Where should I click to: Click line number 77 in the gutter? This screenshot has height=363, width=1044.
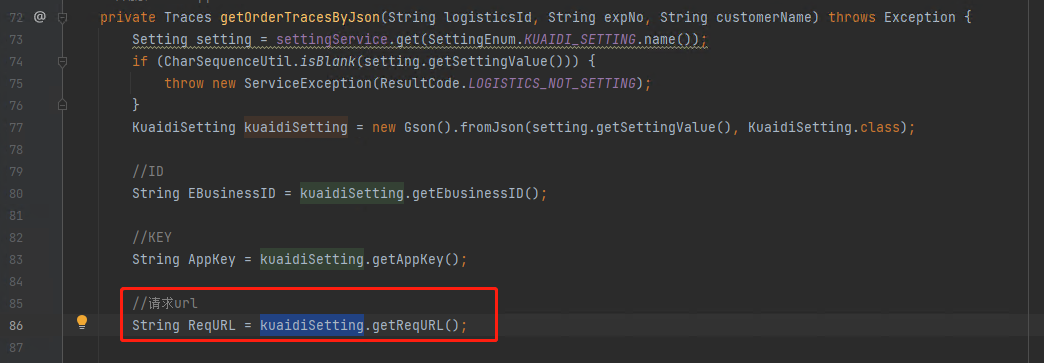point(17,127)
